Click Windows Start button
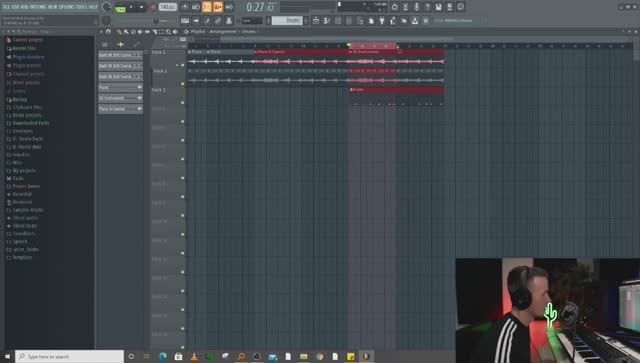The image size is (640, 363). pyautogui.click(x=7, y=356)
